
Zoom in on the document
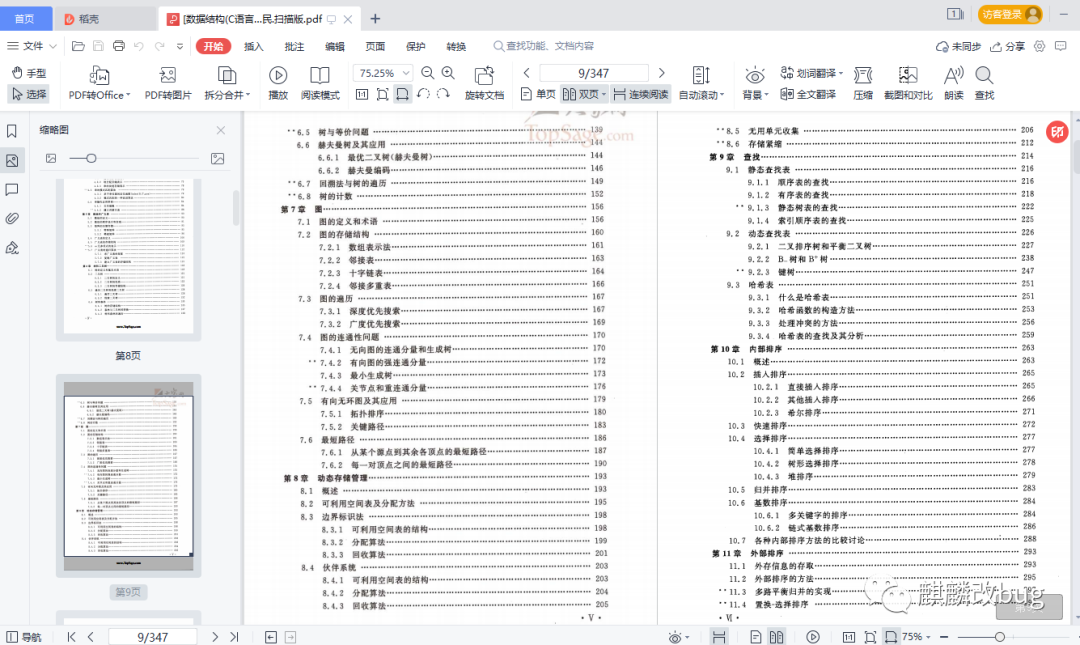tap(448, 73)
